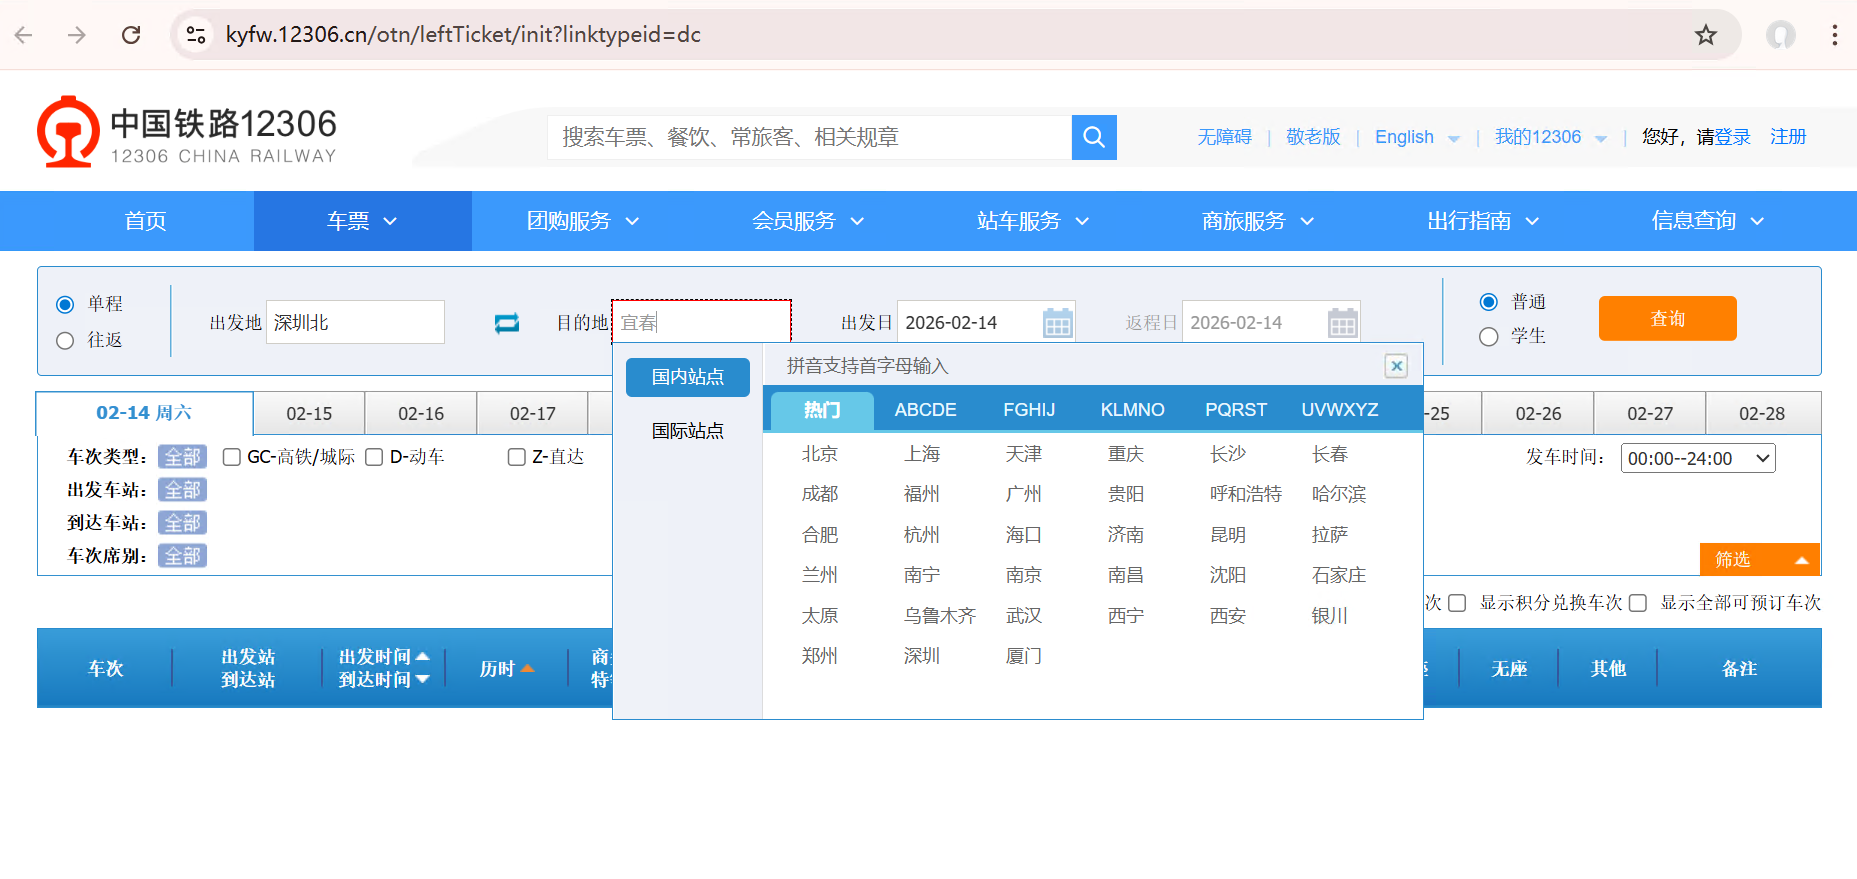Focus the 出发地 departure station field

pos(355,322)
